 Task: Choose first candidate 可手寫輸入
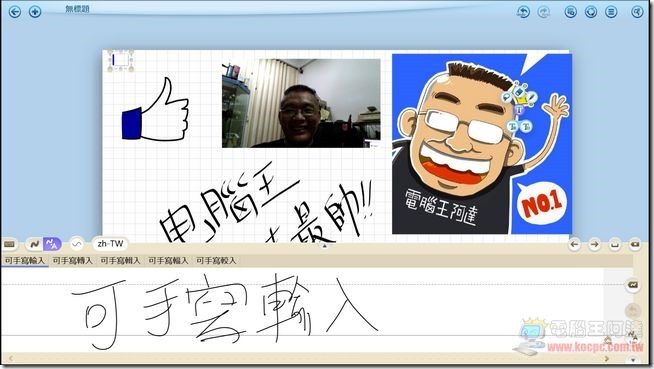coord(25,261)
